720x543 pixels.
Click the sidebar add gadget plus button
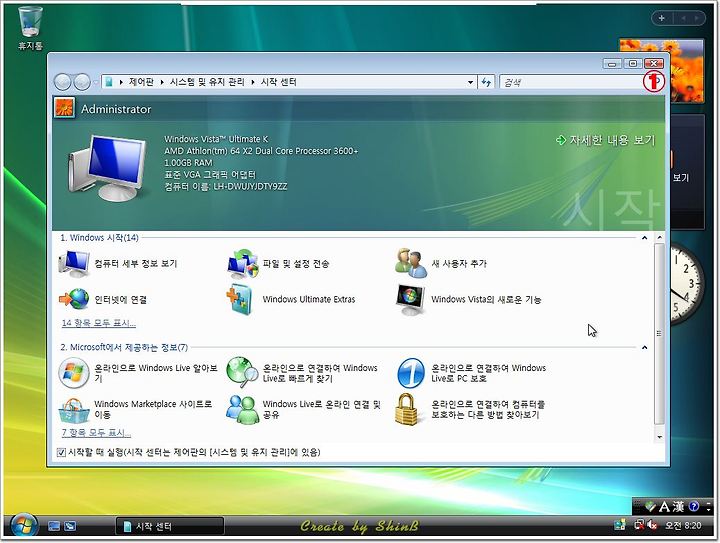coord(662,18)
